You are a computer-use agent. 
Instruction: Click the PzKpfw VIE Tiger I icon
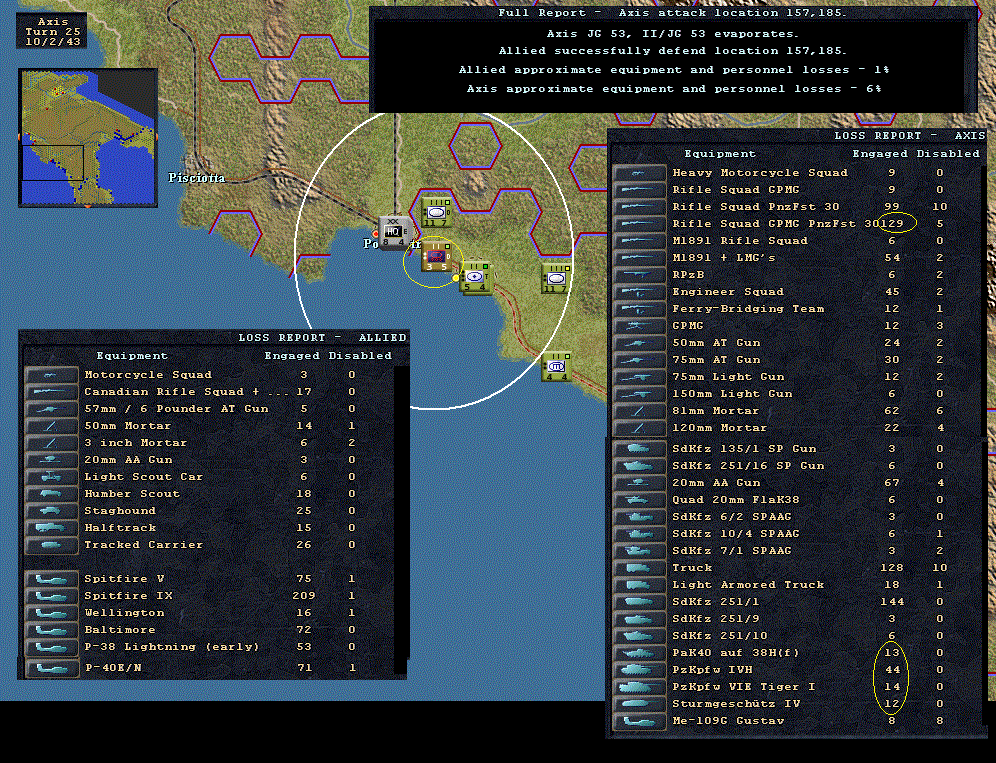tap(638, 687)
